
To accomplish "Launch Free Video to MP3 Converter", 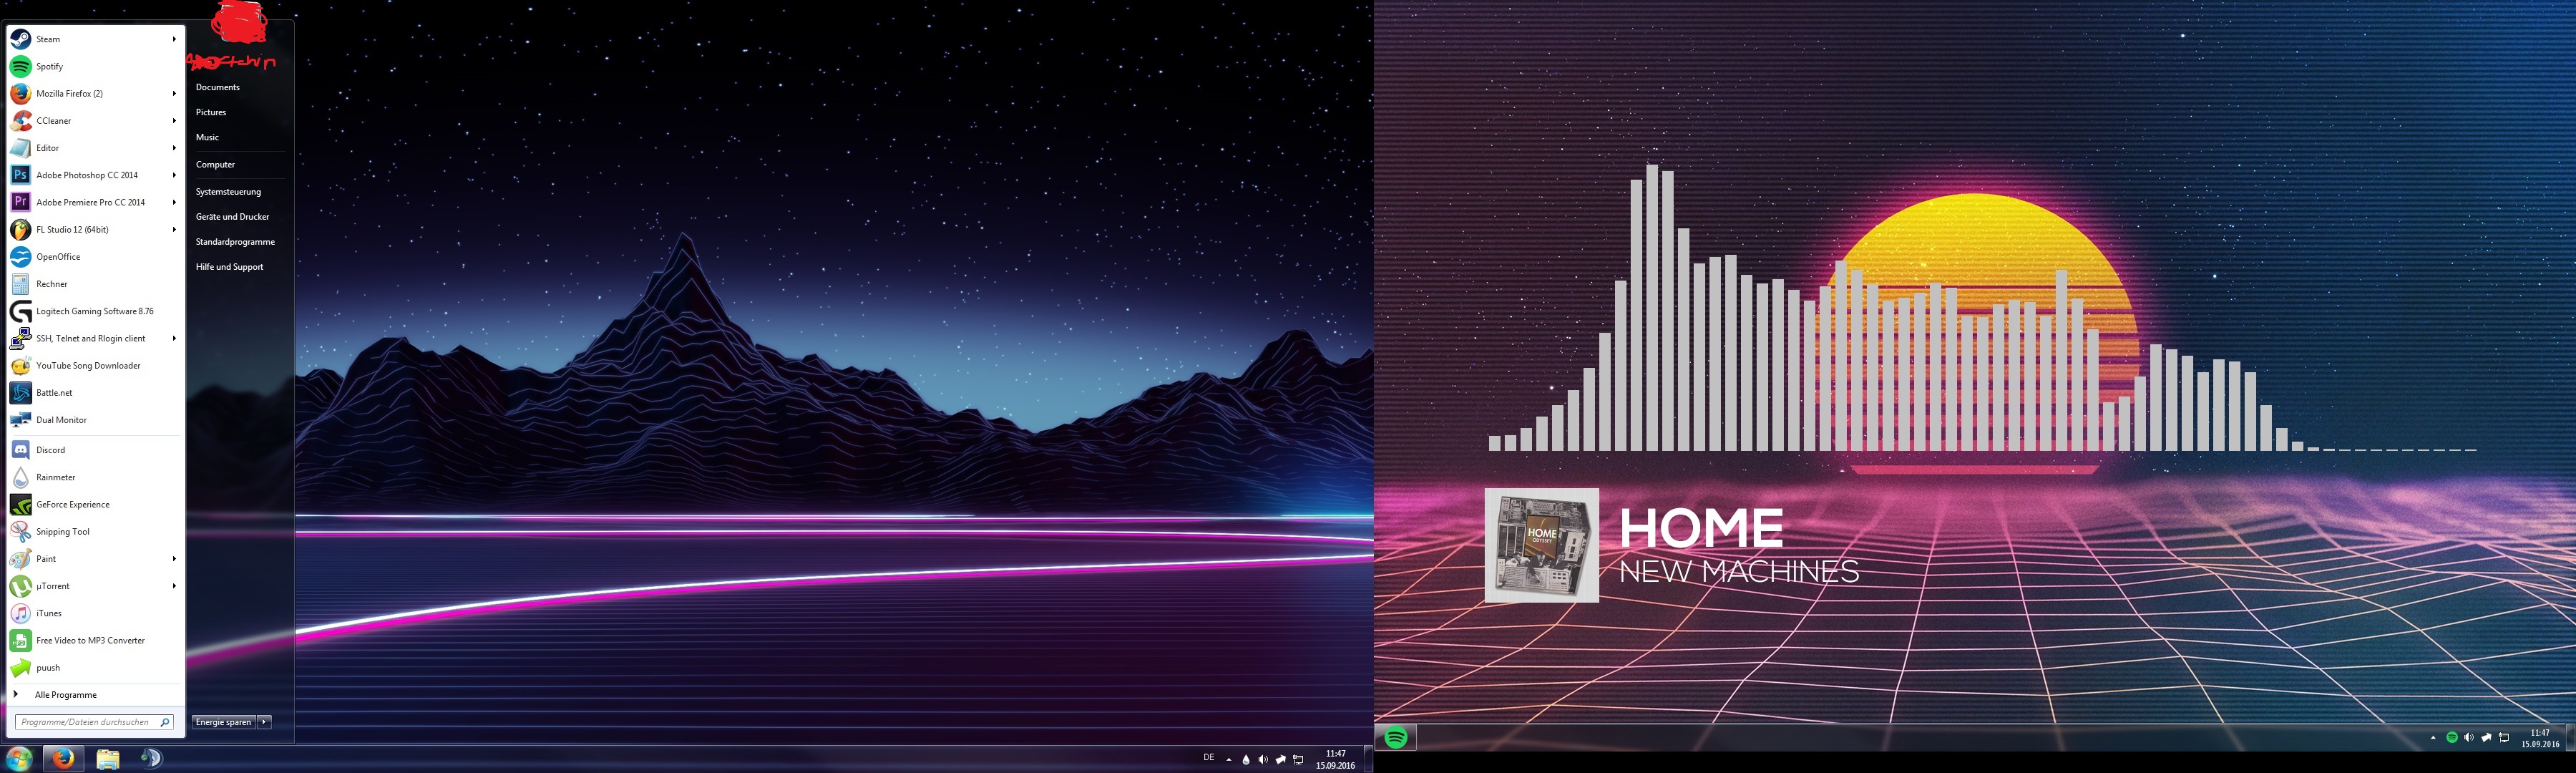I will click(95, 641).
